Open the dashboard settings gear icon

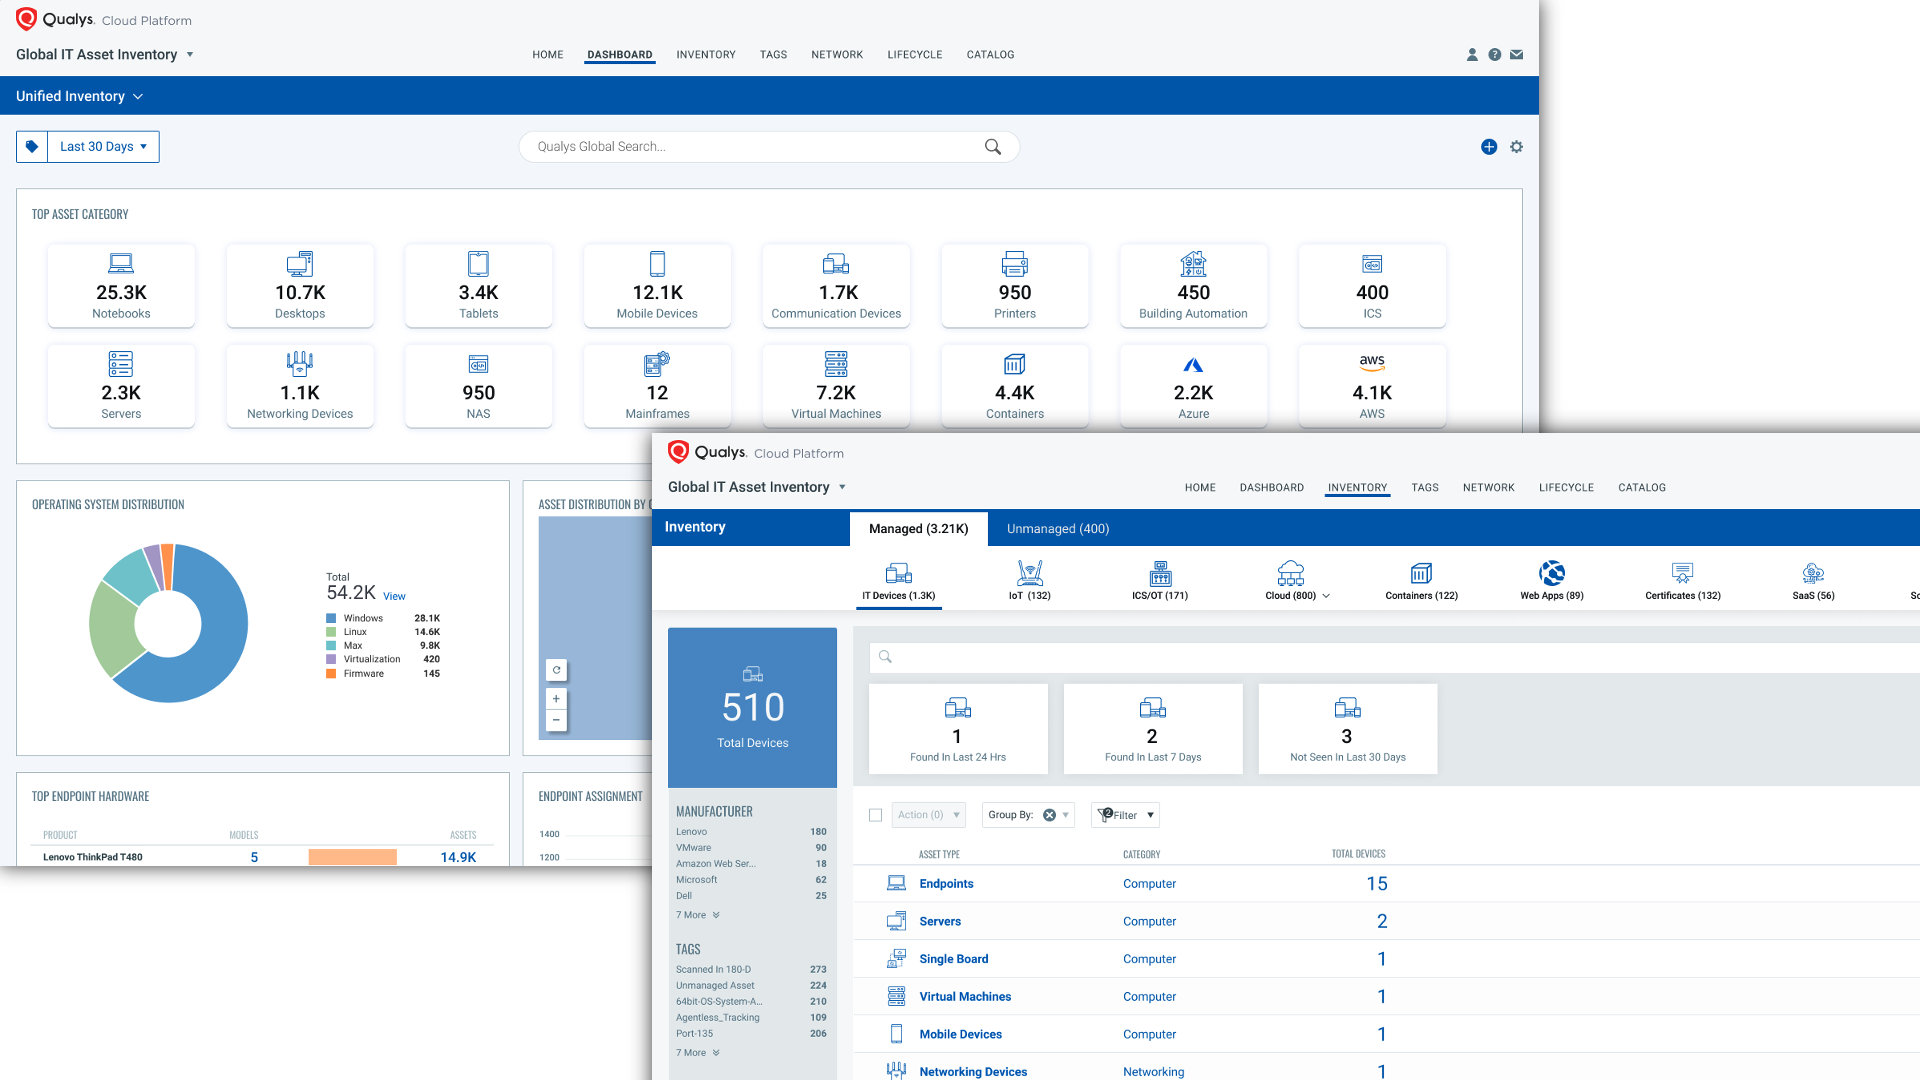(x=1516, y=146)
